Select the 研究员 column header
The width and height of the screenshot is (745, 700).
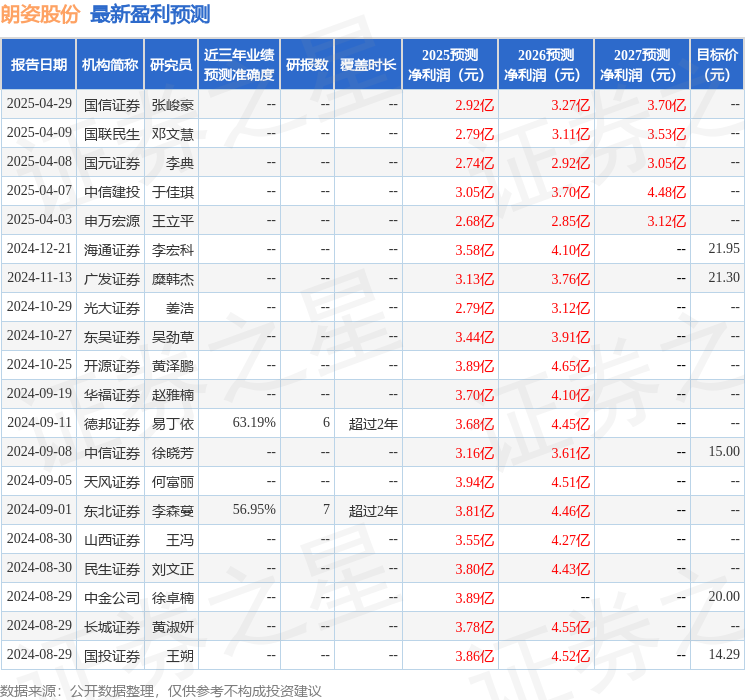pos(171,65)
